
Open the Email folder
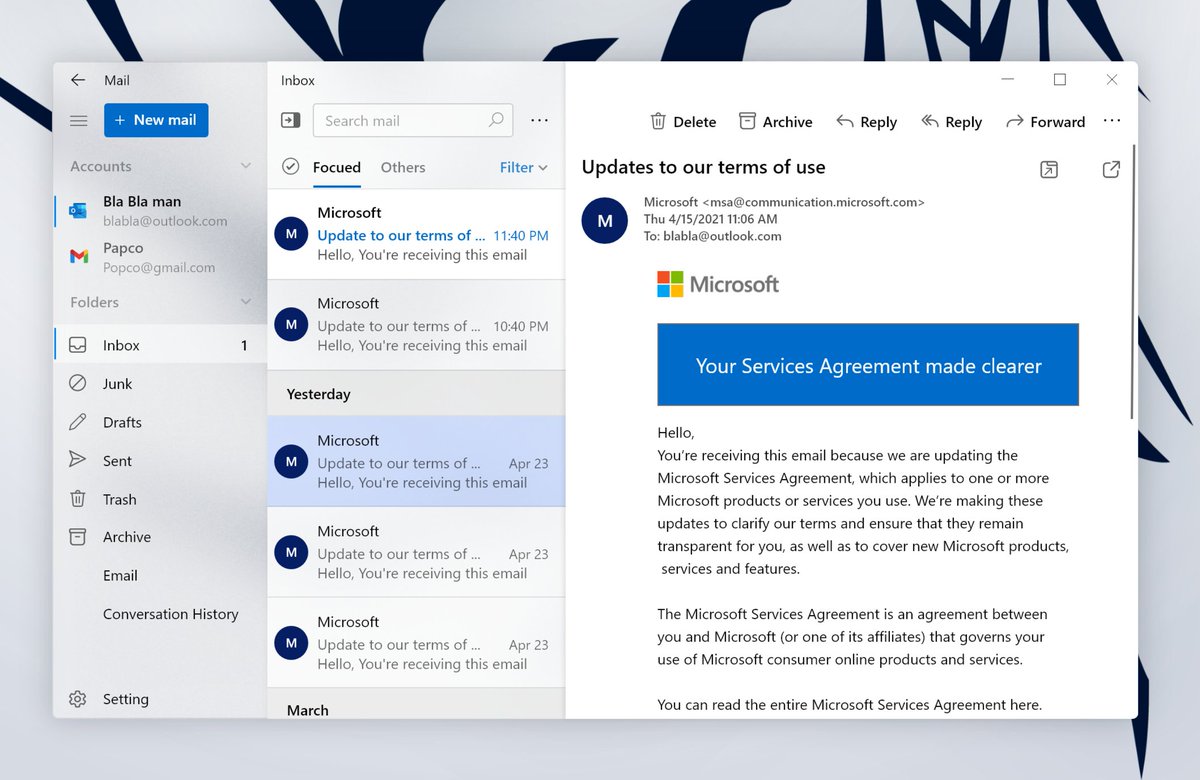pyautogui.click(x=160, y=575)
